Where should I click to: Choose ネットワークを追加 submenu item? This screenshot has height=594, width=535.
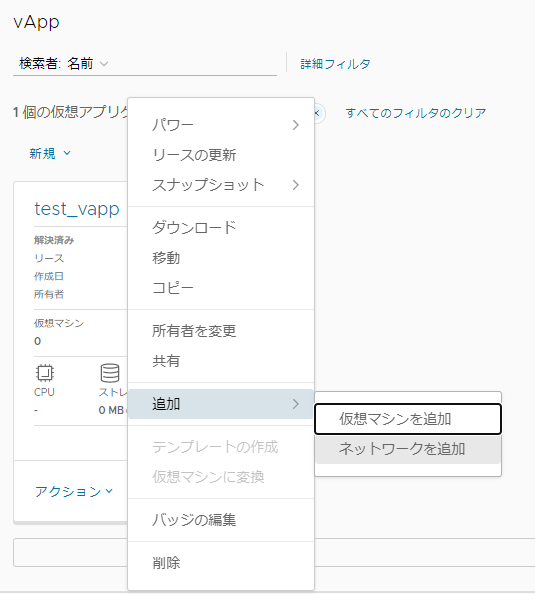click(x=408, y=449)
